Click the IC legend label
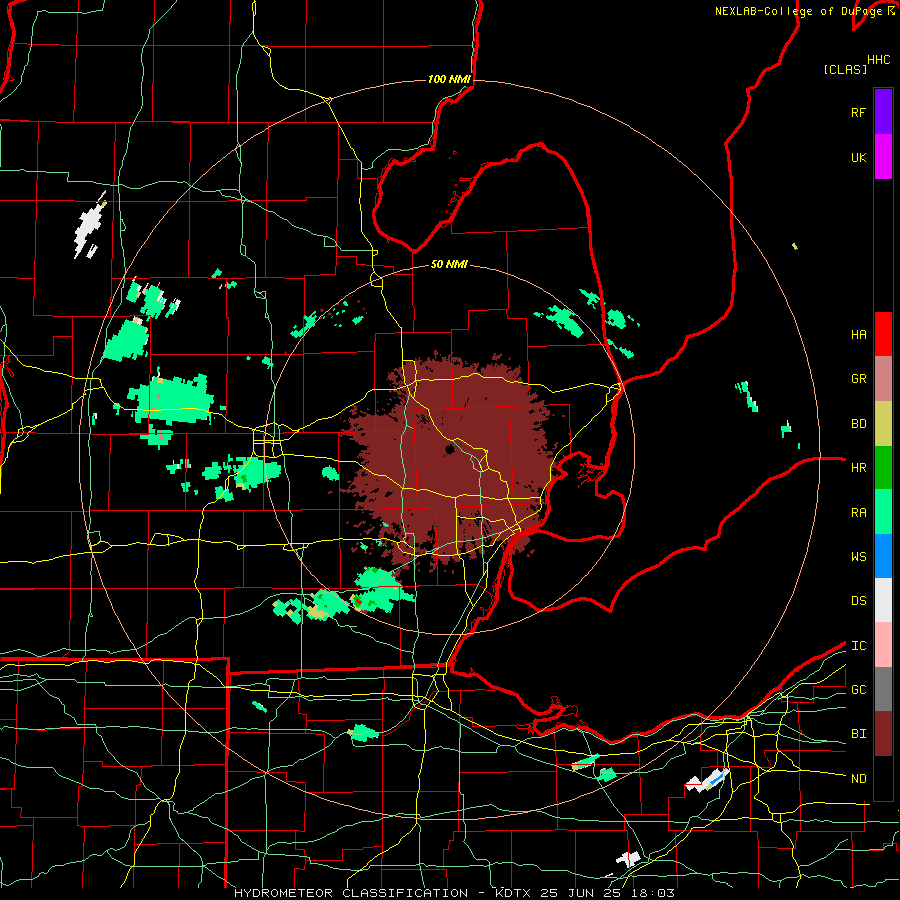The width and height of the screenshot is (900, 900). pyautogui.click(x=858, y=646)
